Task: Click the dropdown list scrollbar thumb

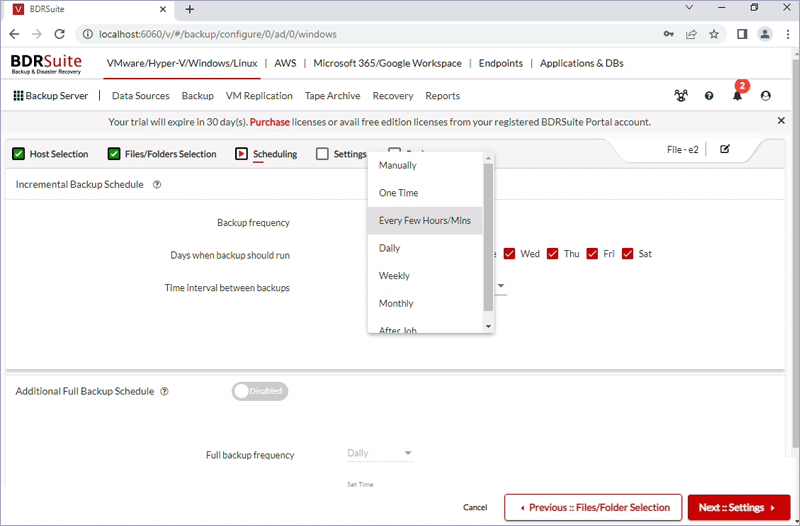Action: coord(488,237)
